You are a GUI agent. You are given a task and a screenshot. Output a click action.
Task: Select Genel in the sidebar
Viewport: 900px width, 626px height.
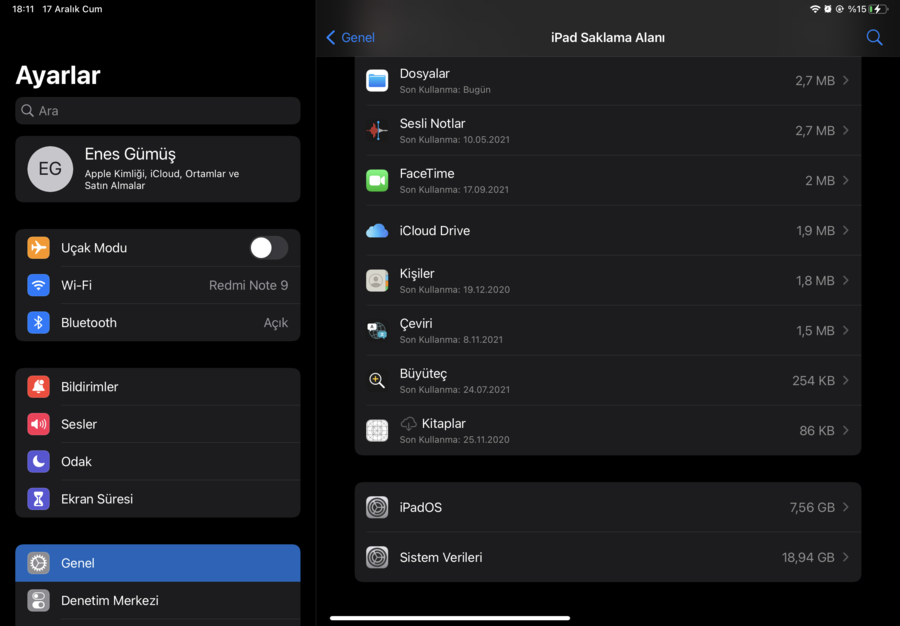pos(158,563)
